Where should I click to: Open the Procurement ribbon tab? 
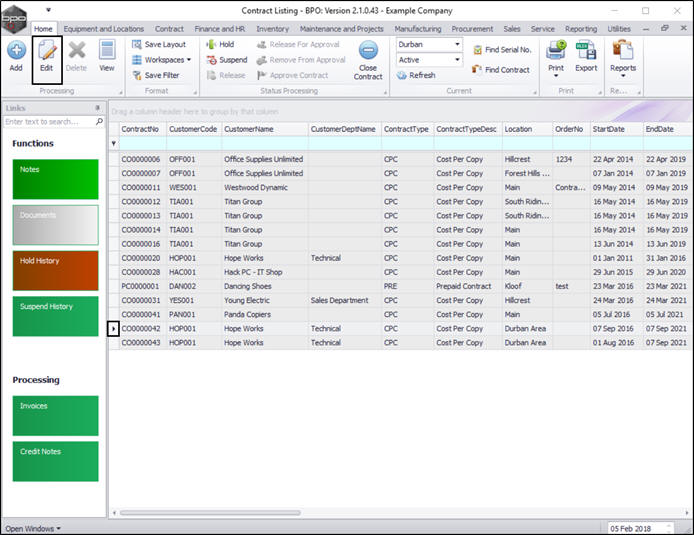pyautogui.click(x=472, y=29)
